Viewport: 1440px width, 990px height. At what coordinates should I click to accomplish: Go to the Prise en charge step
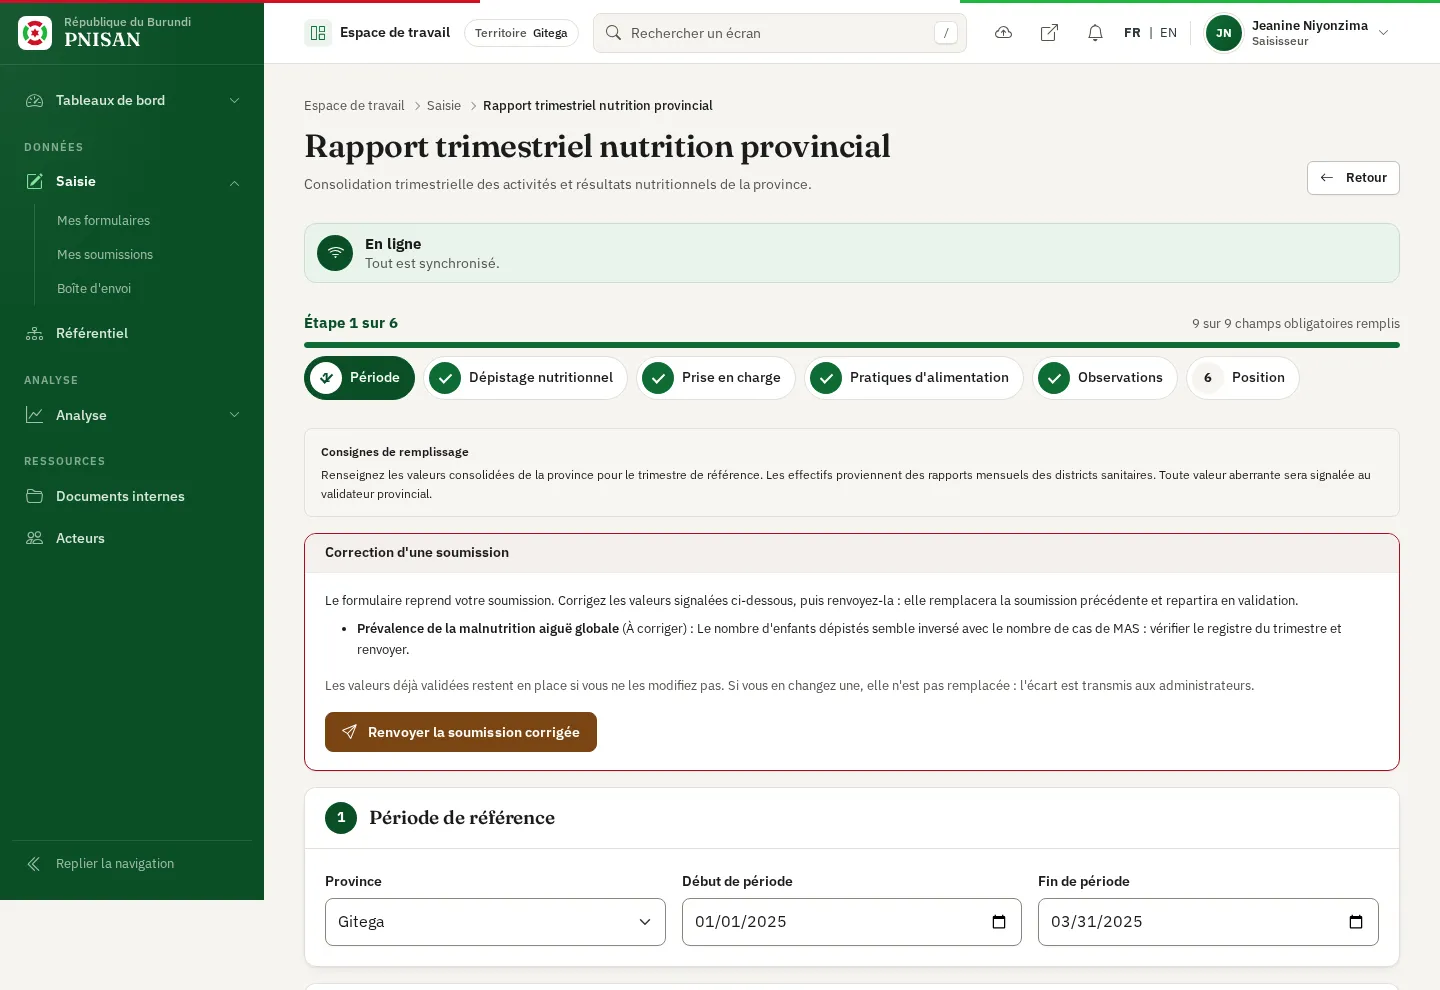tap(716, 378)
